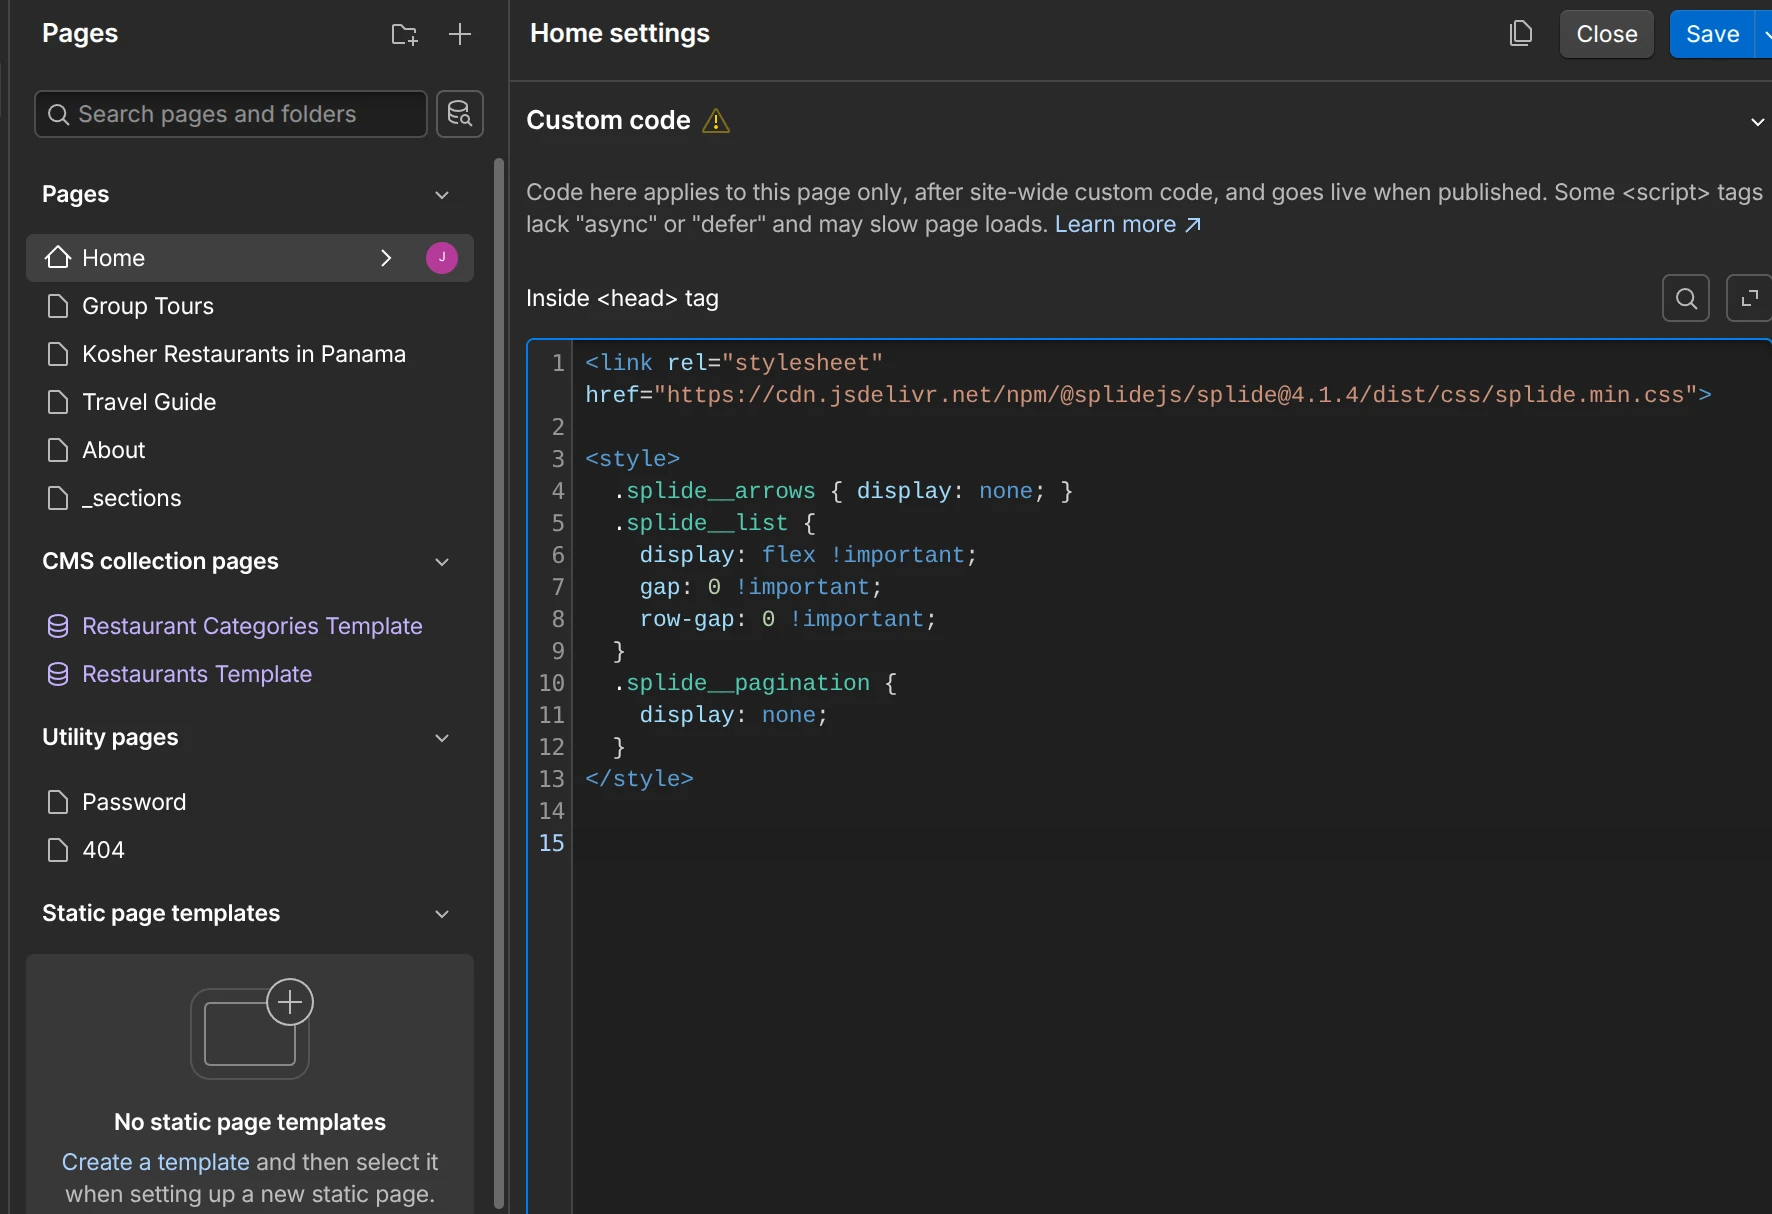Click the Group Tours page icon
This screenshot has height=1214, width=1772.
pos(58,306)
